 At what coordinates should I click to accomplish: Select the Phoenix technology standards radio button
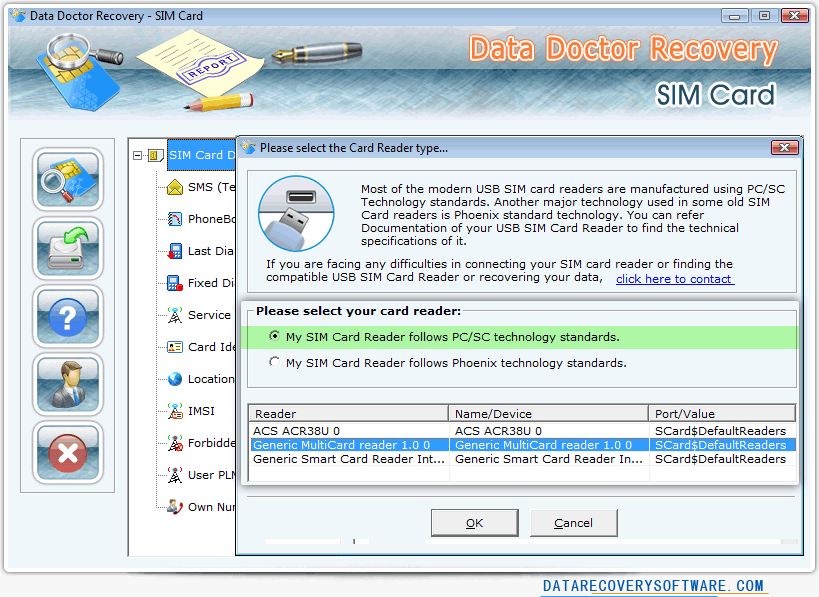click(x=274, y=362)
